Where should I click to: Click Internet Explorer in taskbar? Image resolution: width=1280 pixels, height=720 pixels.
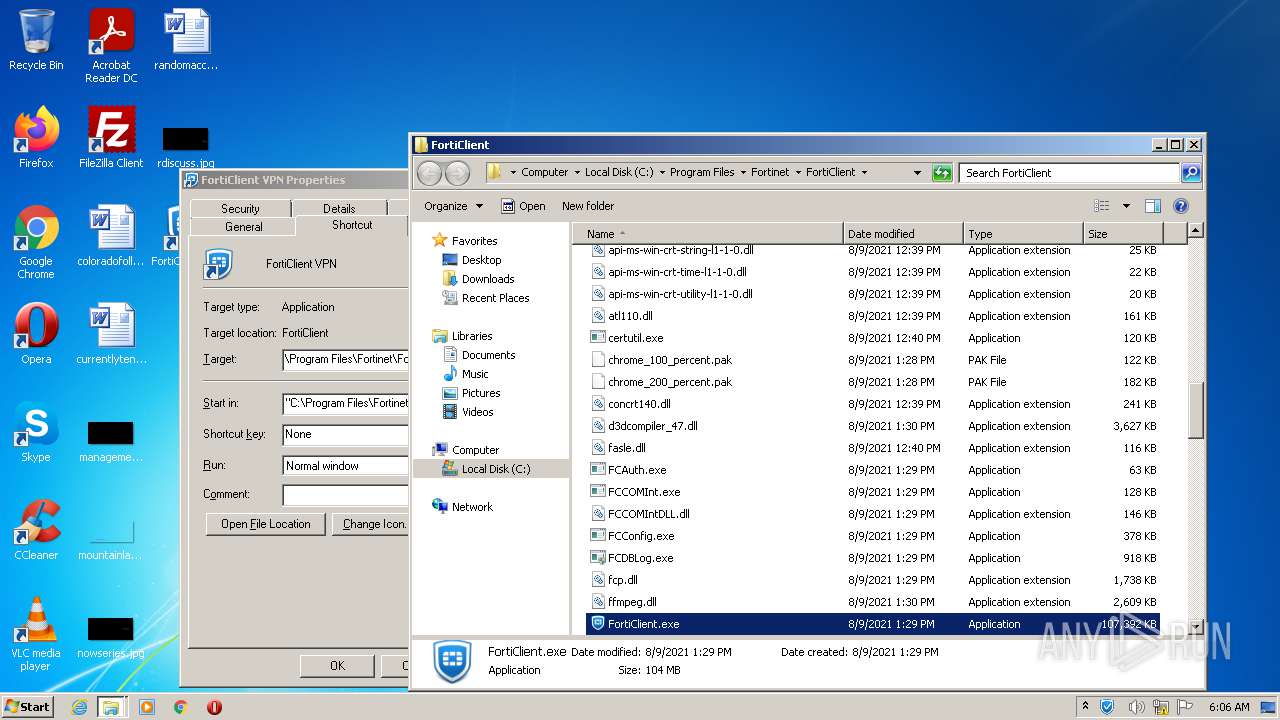click(79, 707)
